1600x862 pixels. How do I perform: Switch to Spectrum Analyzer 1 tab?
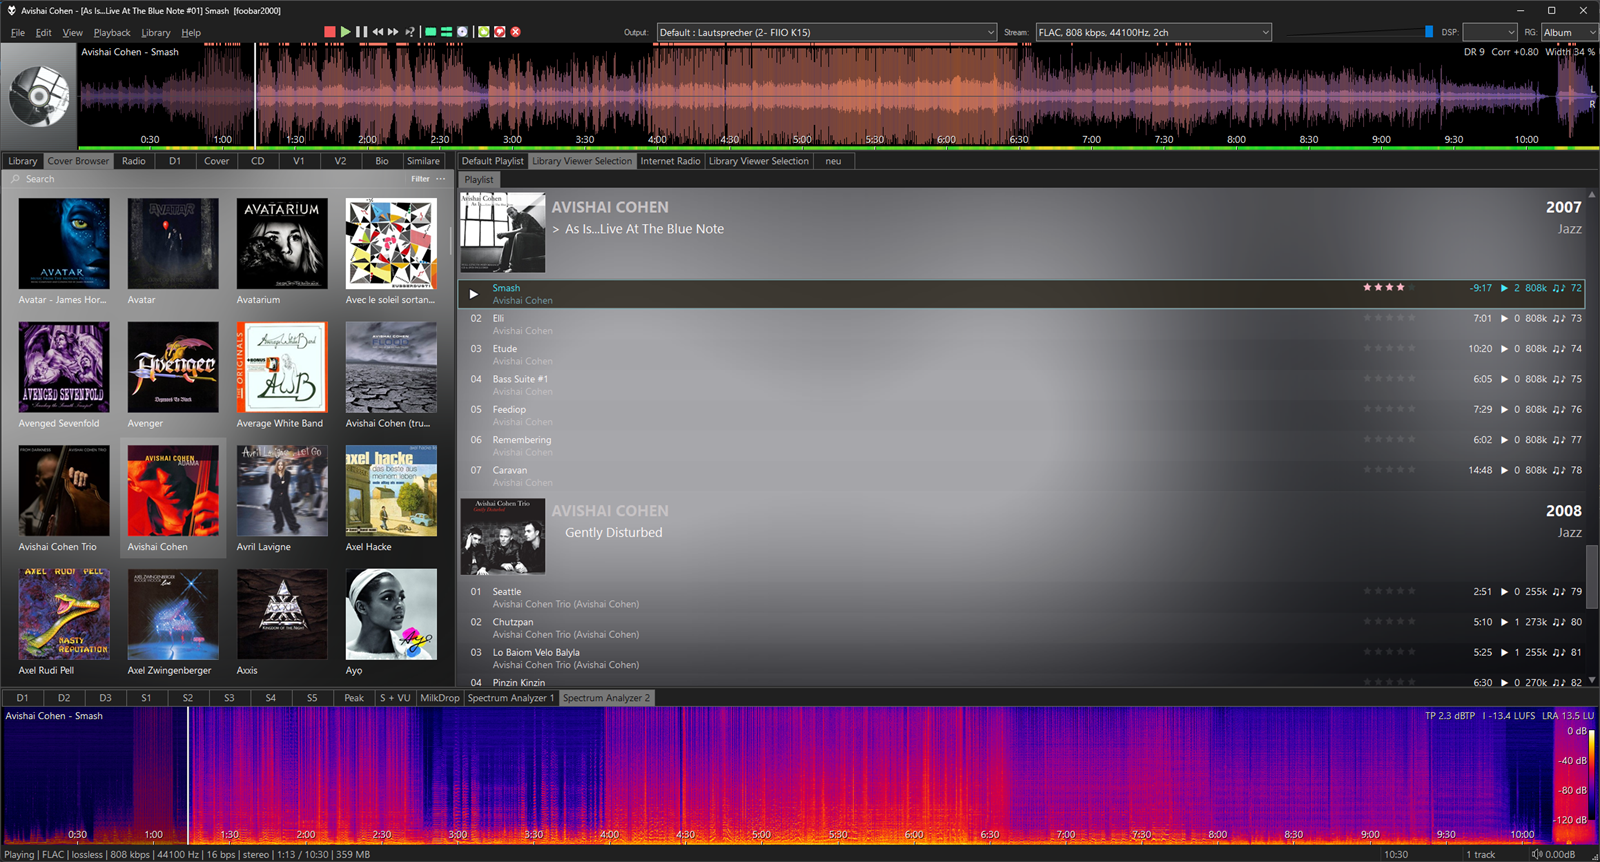510,698
